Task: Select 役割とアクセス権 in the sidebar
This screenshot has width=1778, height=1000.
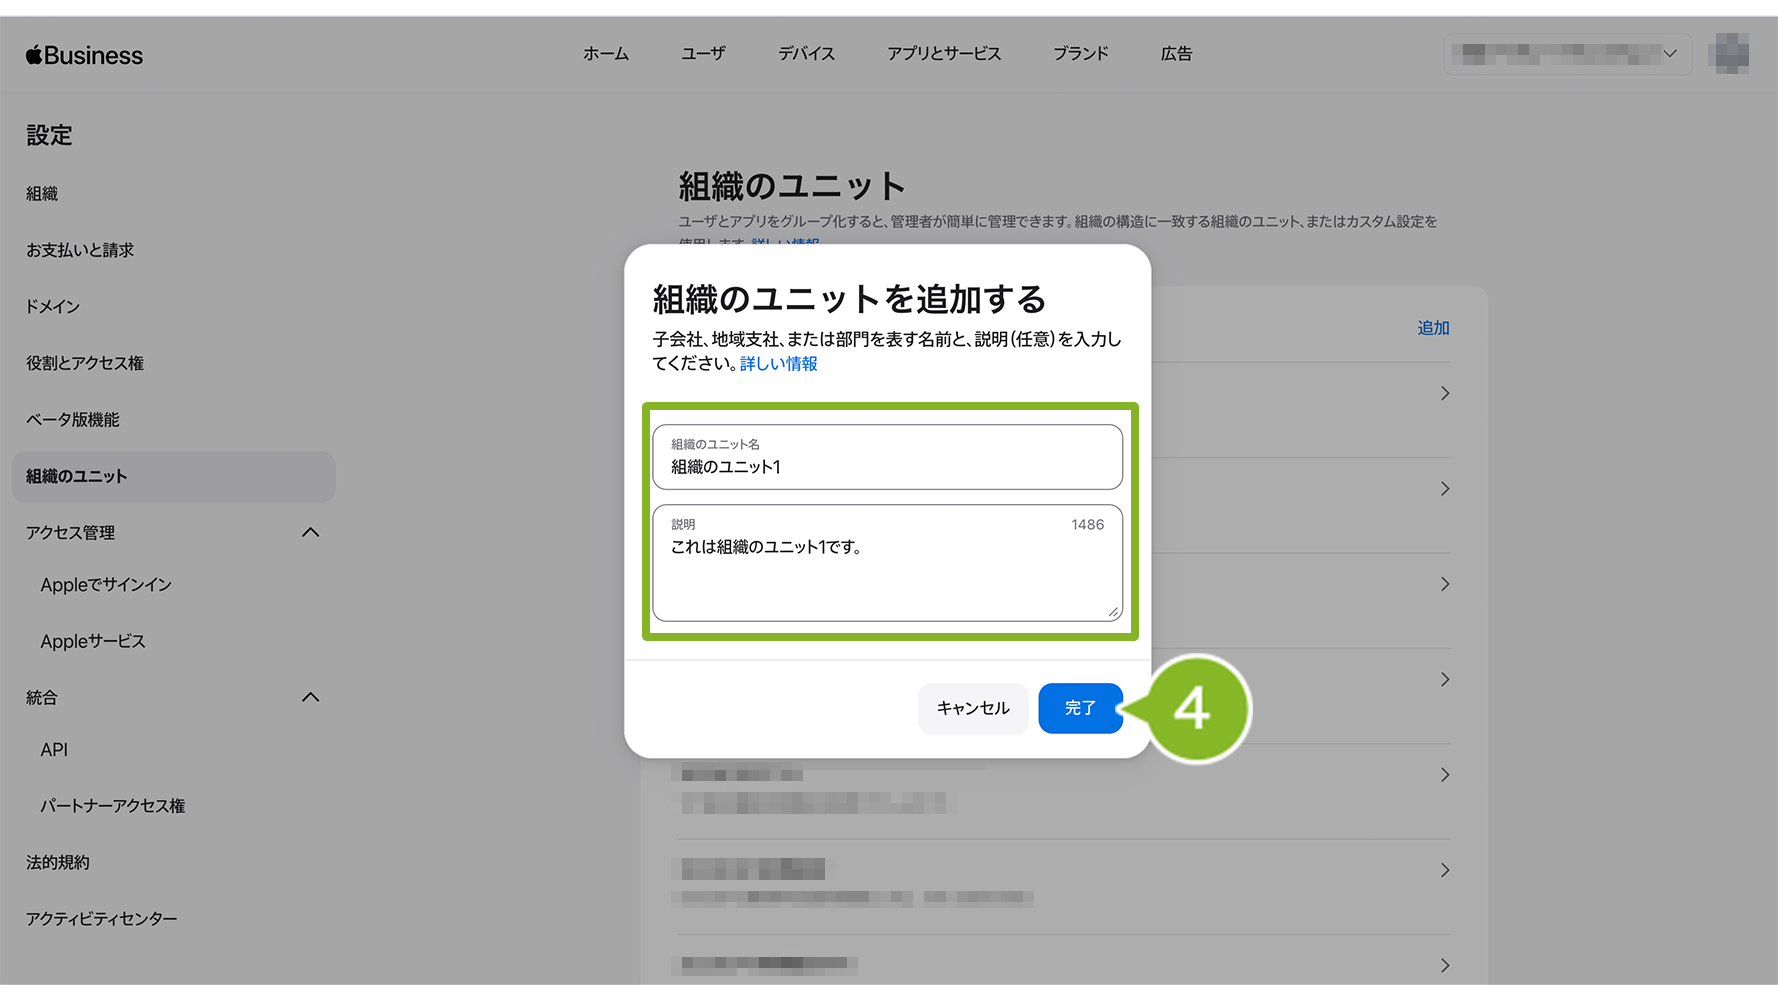Action: (x=85, y=363)
